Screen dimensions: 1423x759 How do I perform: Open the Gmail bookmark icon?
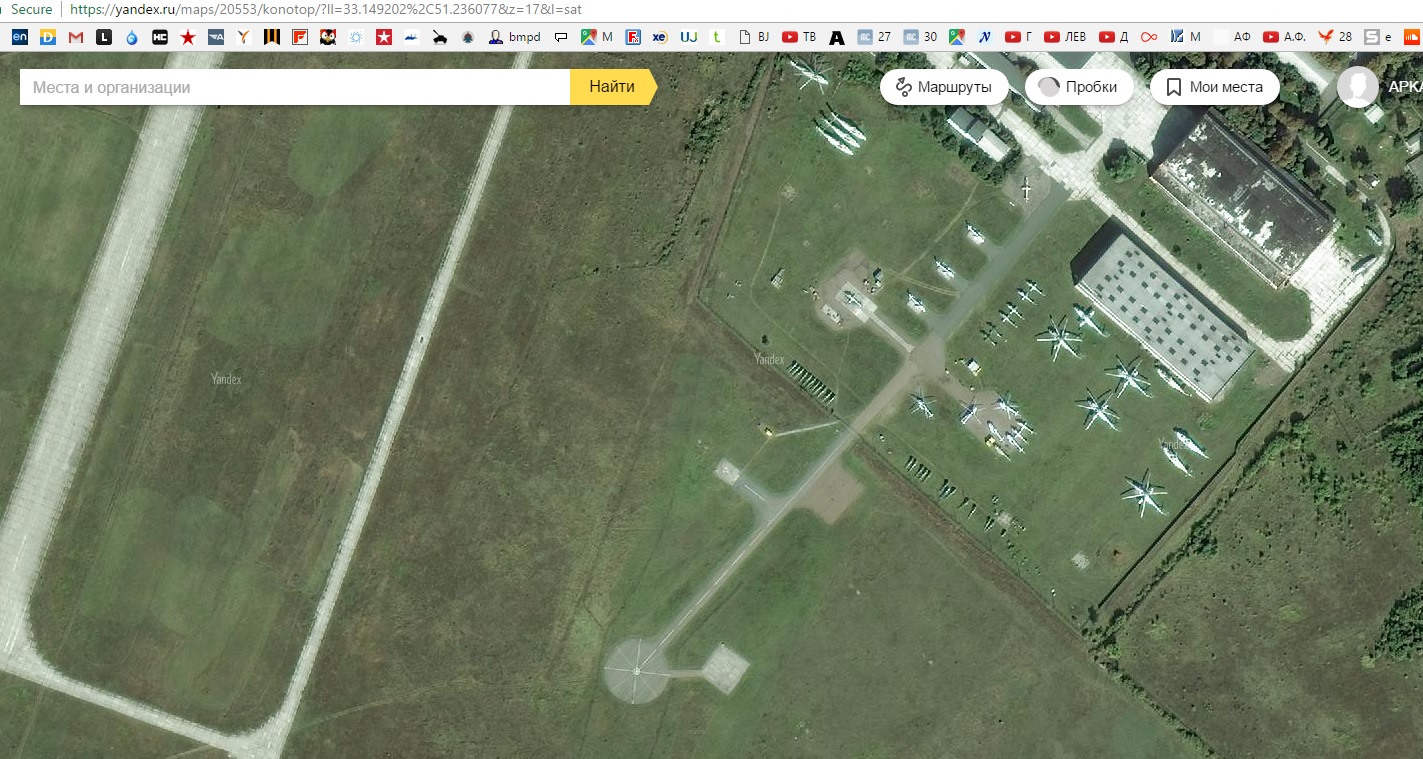point(76,37)
